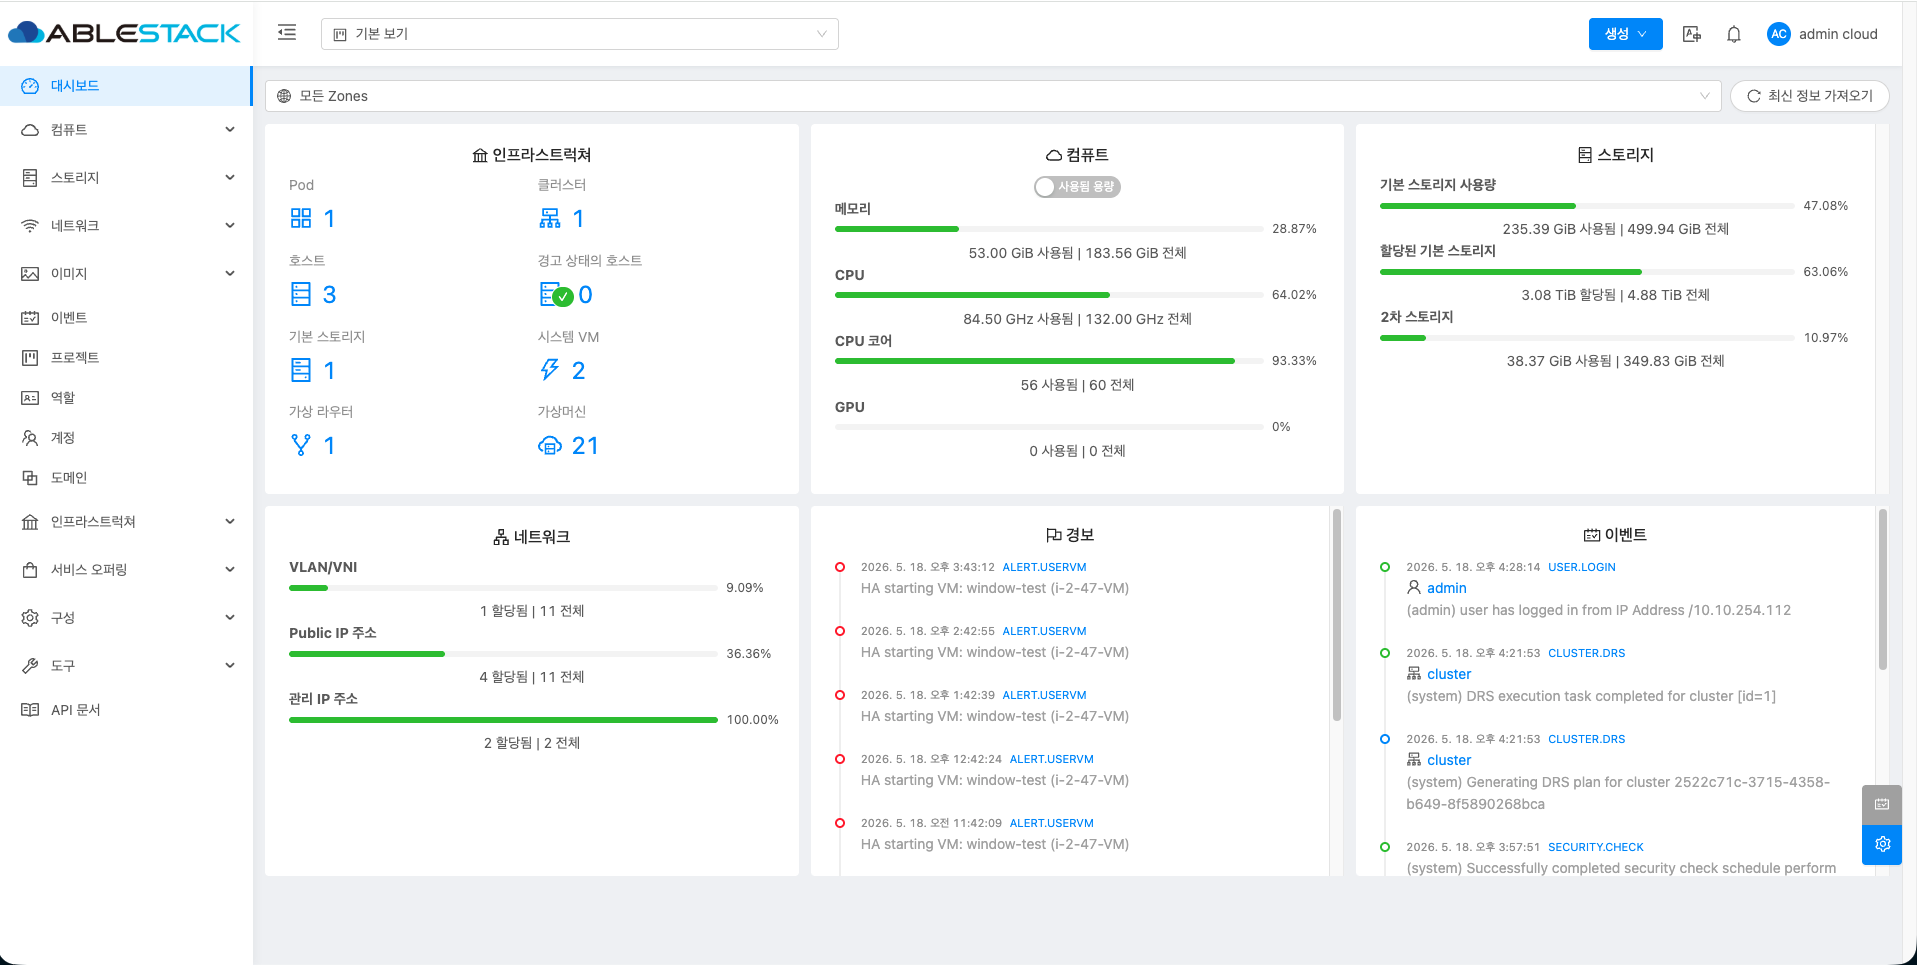Click the 프로젝트 icon in sidebar
Screen dimensions: 1917x965
(x=30, y=358)
